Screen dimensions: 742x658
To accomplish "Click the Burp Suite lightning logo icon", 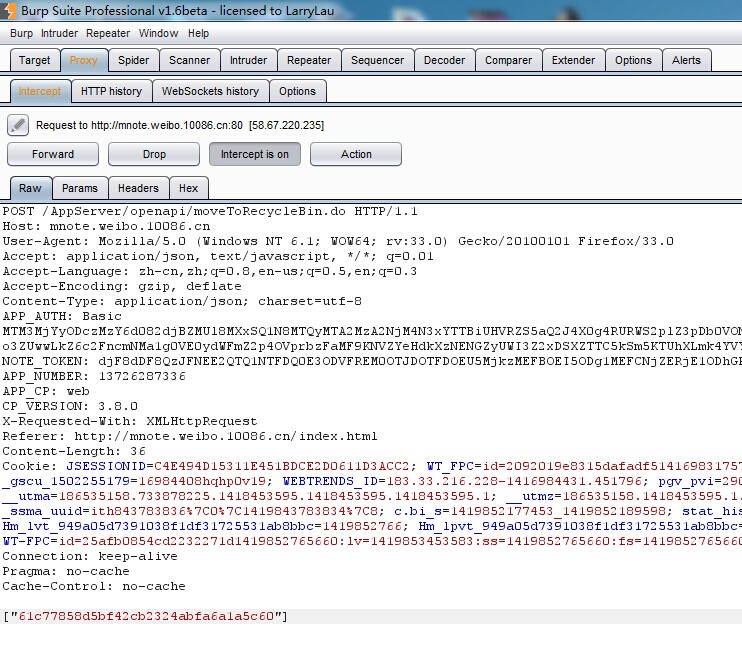I will coord(8,10).
